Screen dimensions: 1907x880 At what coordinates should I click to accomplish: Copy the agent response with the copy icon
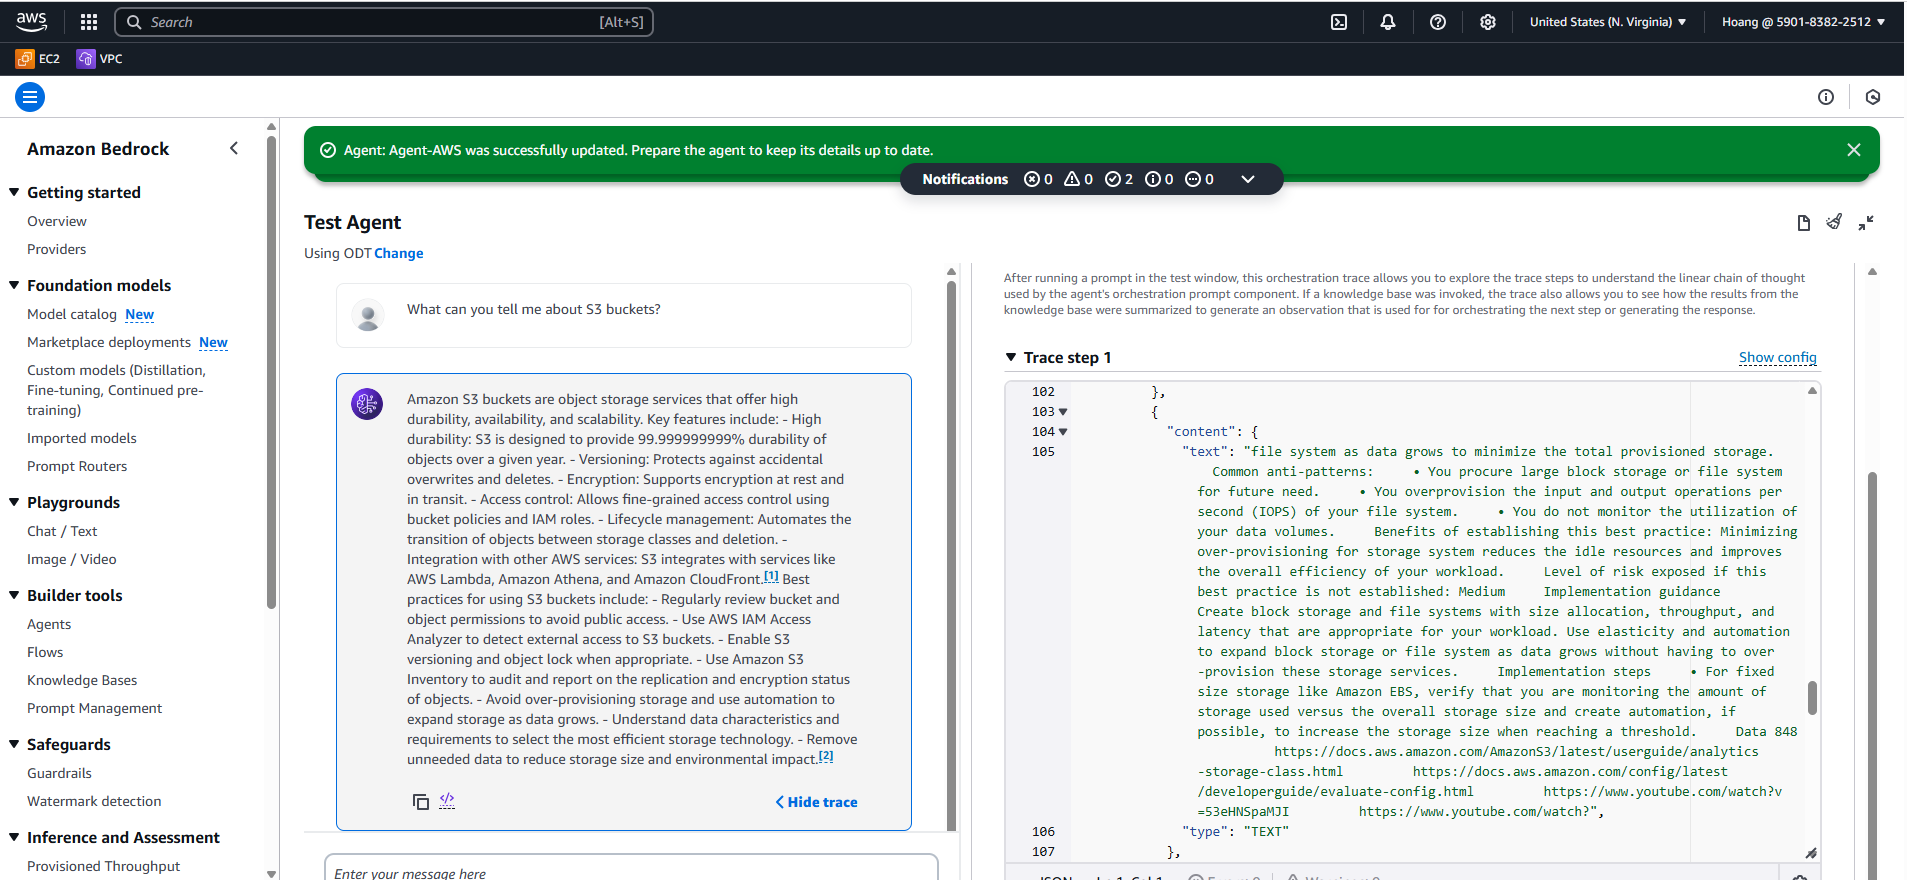pyautogui.click(x=421, y=802)
